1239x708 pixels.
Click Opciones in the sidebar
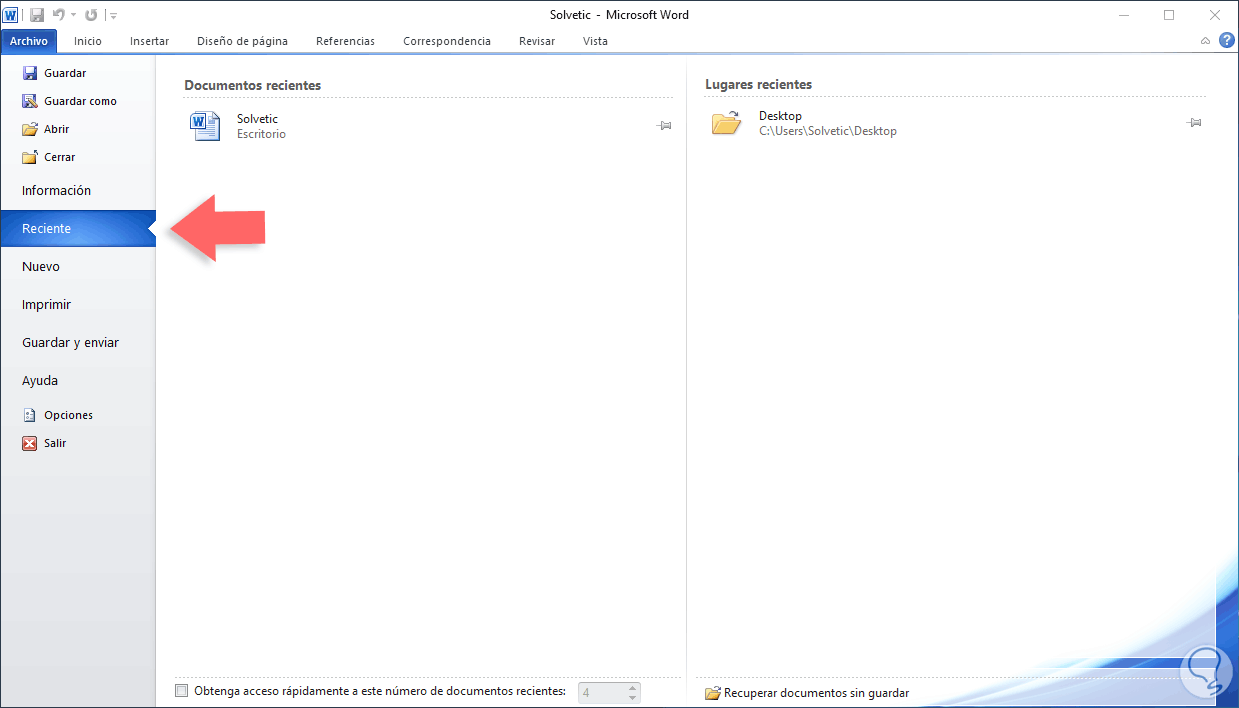(58, 415)
